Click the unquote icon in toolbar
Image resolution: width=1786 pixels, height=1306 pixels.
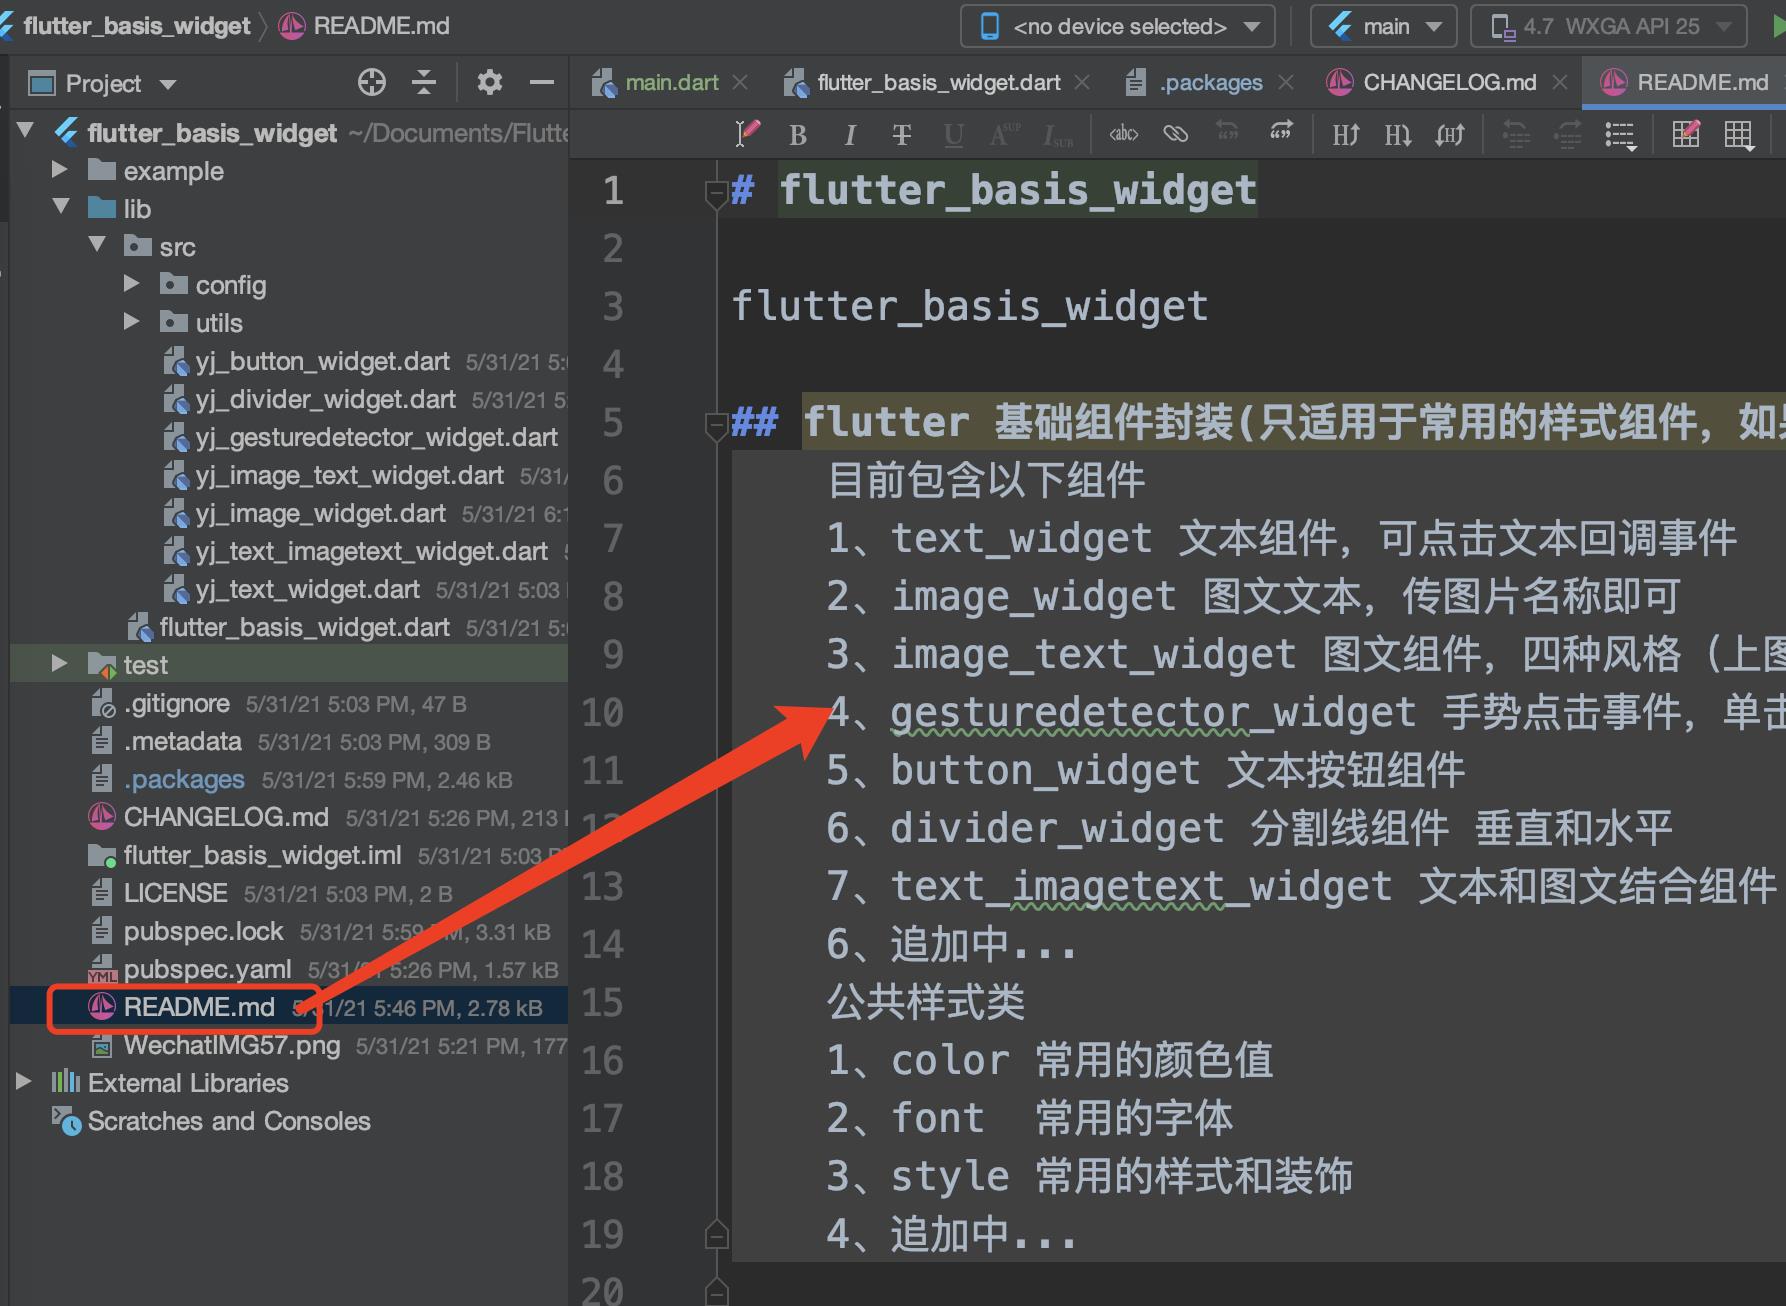tap(1227, 131)
